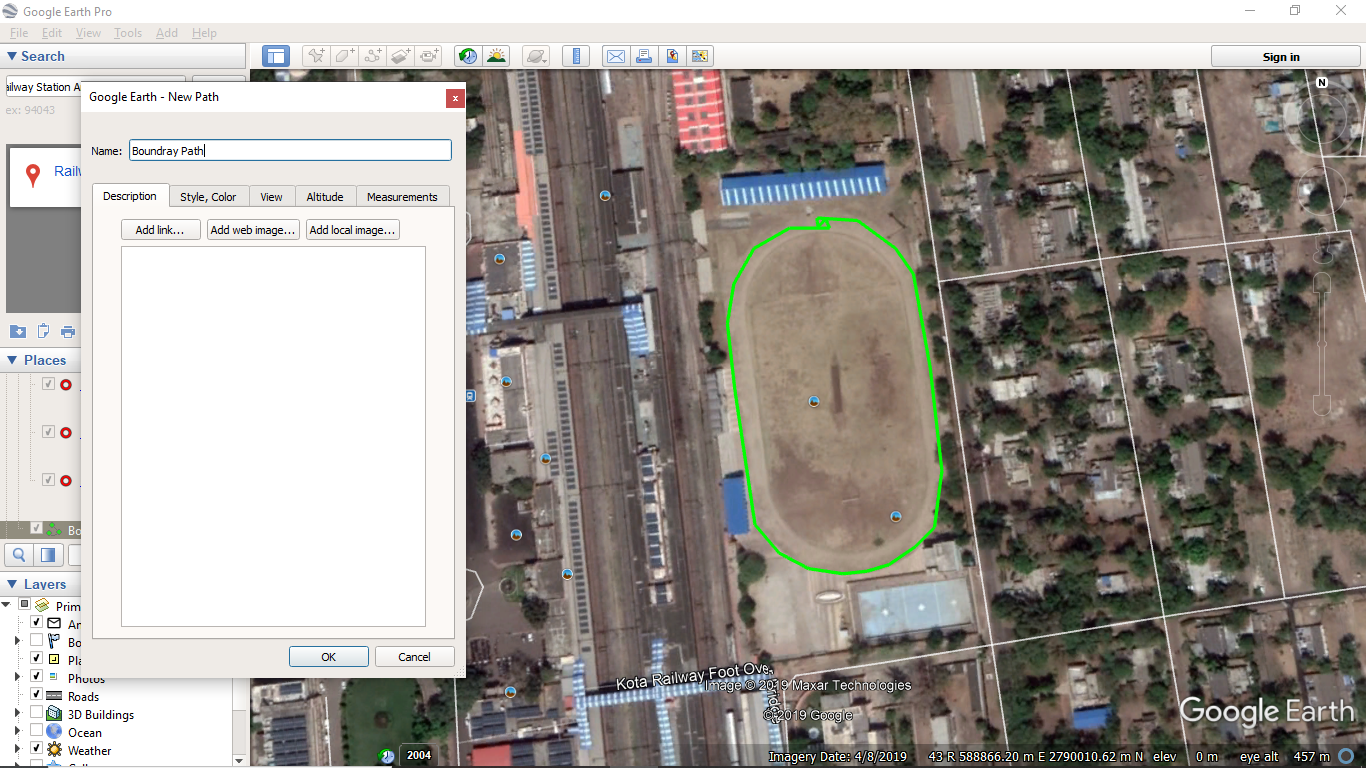Uncheck the Roads layer checkbox
The height and width of the screenshot is (768, 1366).
tap(37, 696)
